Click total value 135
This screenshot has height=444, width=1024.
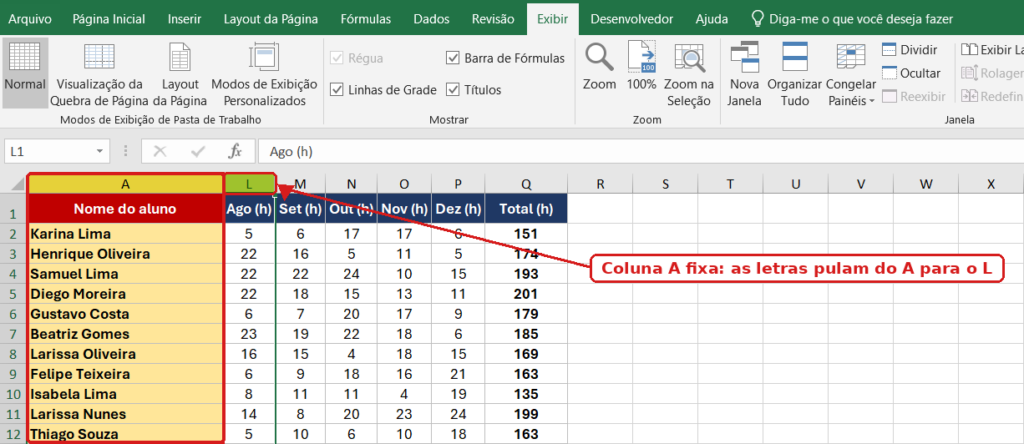click(x=526, y=394)
